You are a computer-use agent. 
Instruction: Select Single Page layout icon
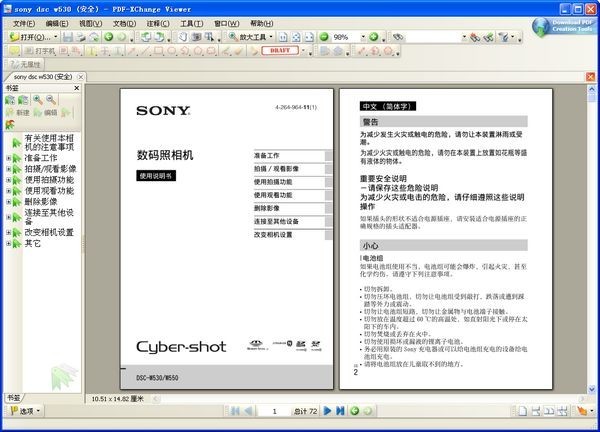(x=522, y=411)
